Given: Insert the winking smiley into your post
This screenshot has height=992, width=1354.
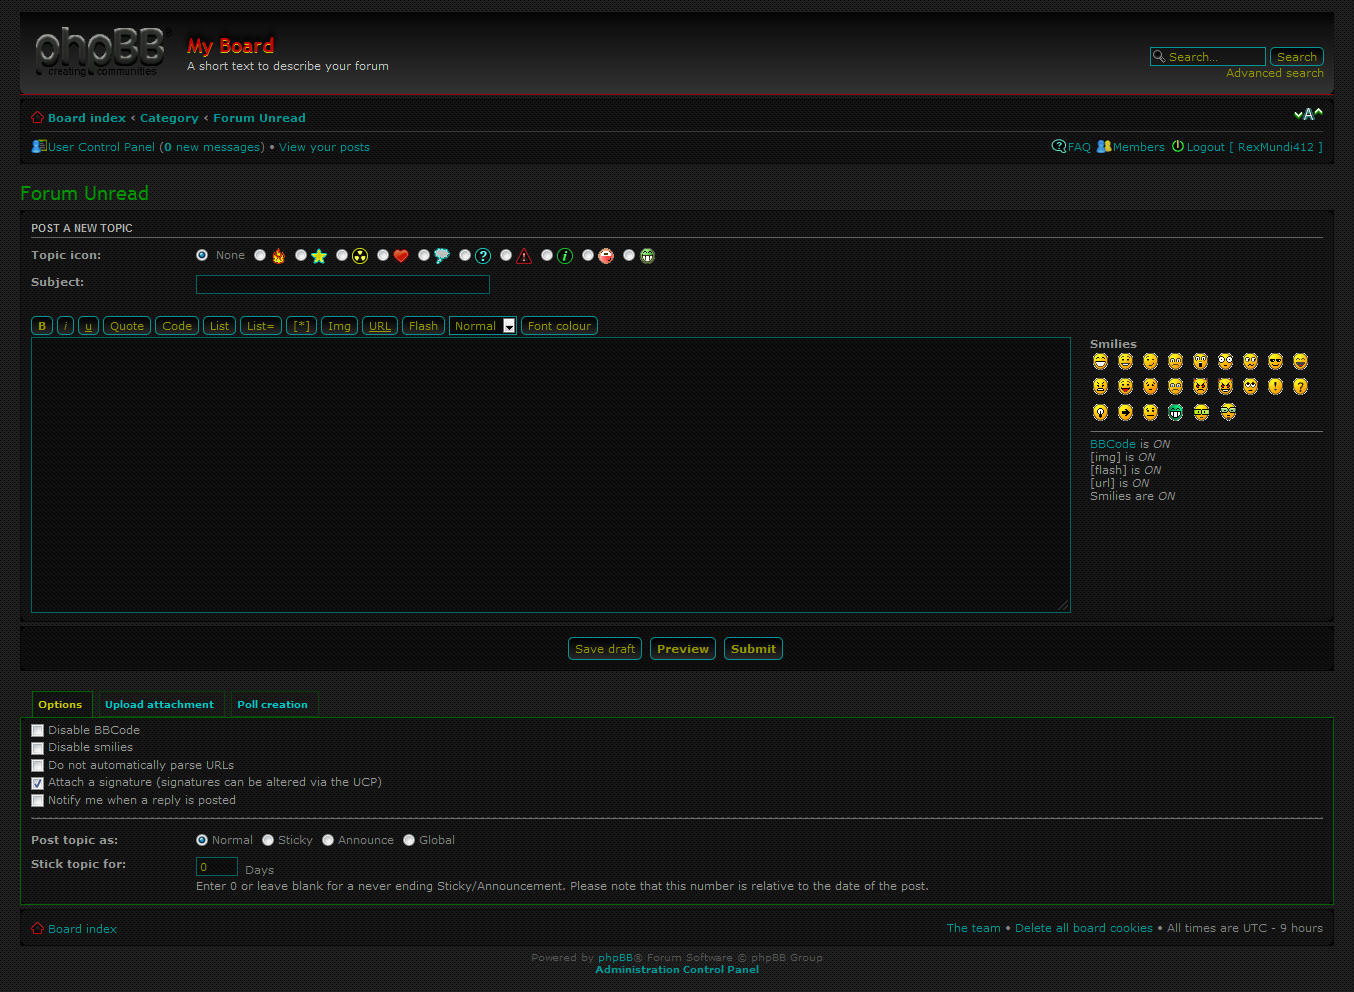Looking at the screenshot, I should (x=1150, y=361).
